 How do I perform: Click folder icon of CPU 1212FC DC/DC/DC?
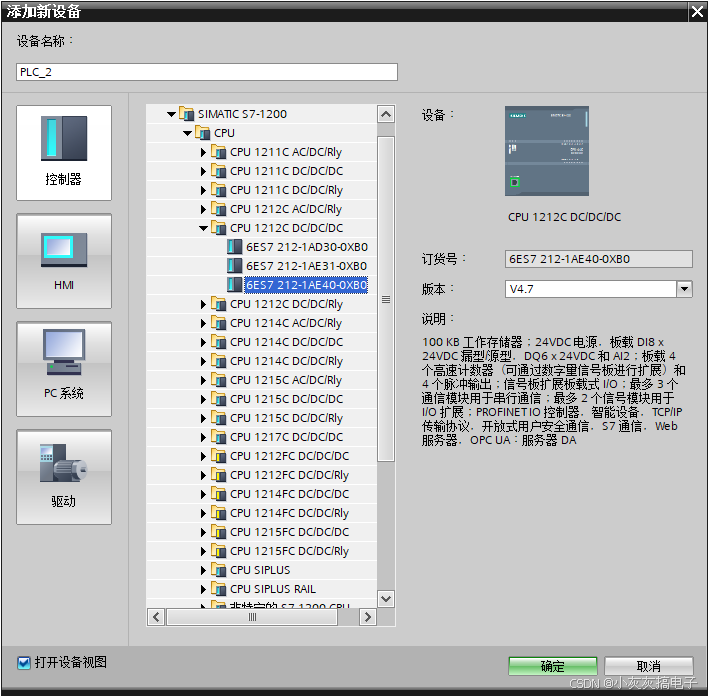(218, 456)
